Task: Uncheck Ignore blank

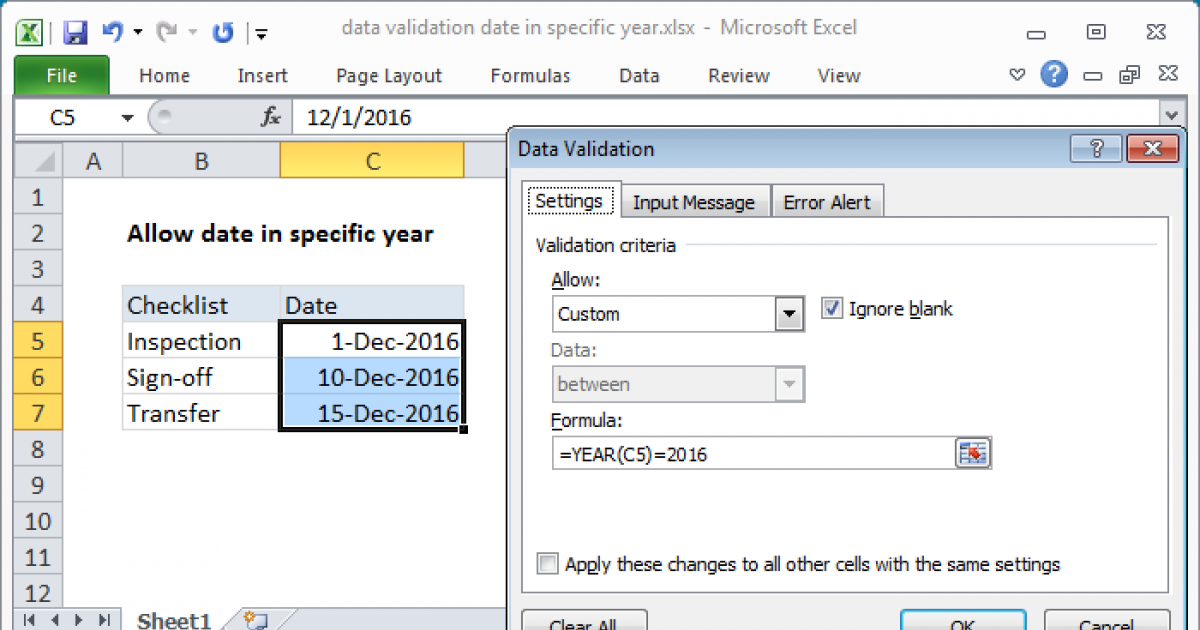Action: (x=833, y=309)
